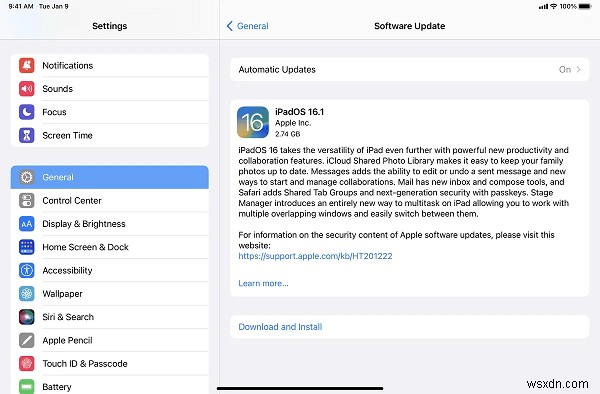Image resolution: width=600 pixels, height=394 pixels.
Task: Tap the iPadOS 16 update icon
Action: coord(253,122)
